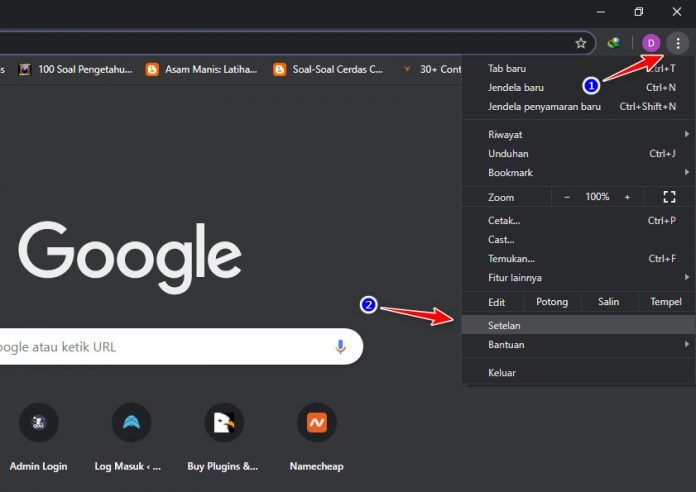Image resolution: width=696 pixels, height=492 pixels.
Task: Expand the Bookmark submenu
Action: 578,173
